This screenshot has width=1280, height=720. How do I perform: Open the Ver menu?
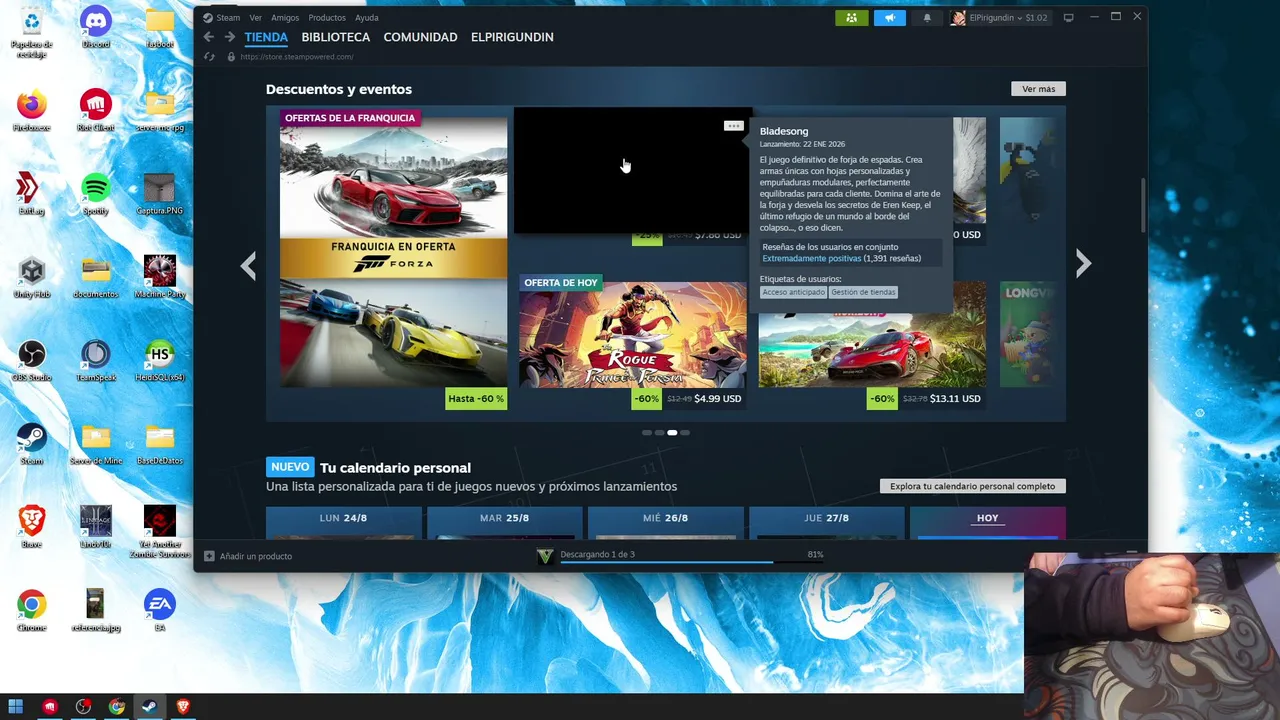[256, 18]
